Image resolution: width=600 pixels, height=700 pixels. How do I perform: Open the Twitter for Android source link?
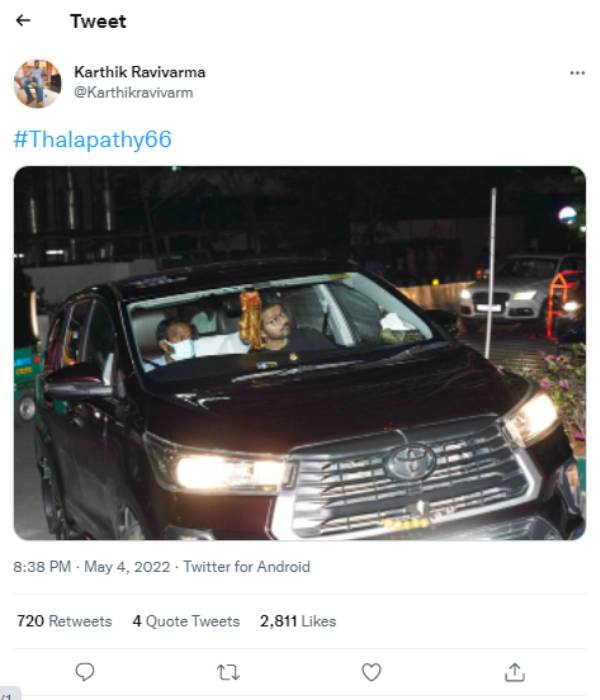[246, 567]
